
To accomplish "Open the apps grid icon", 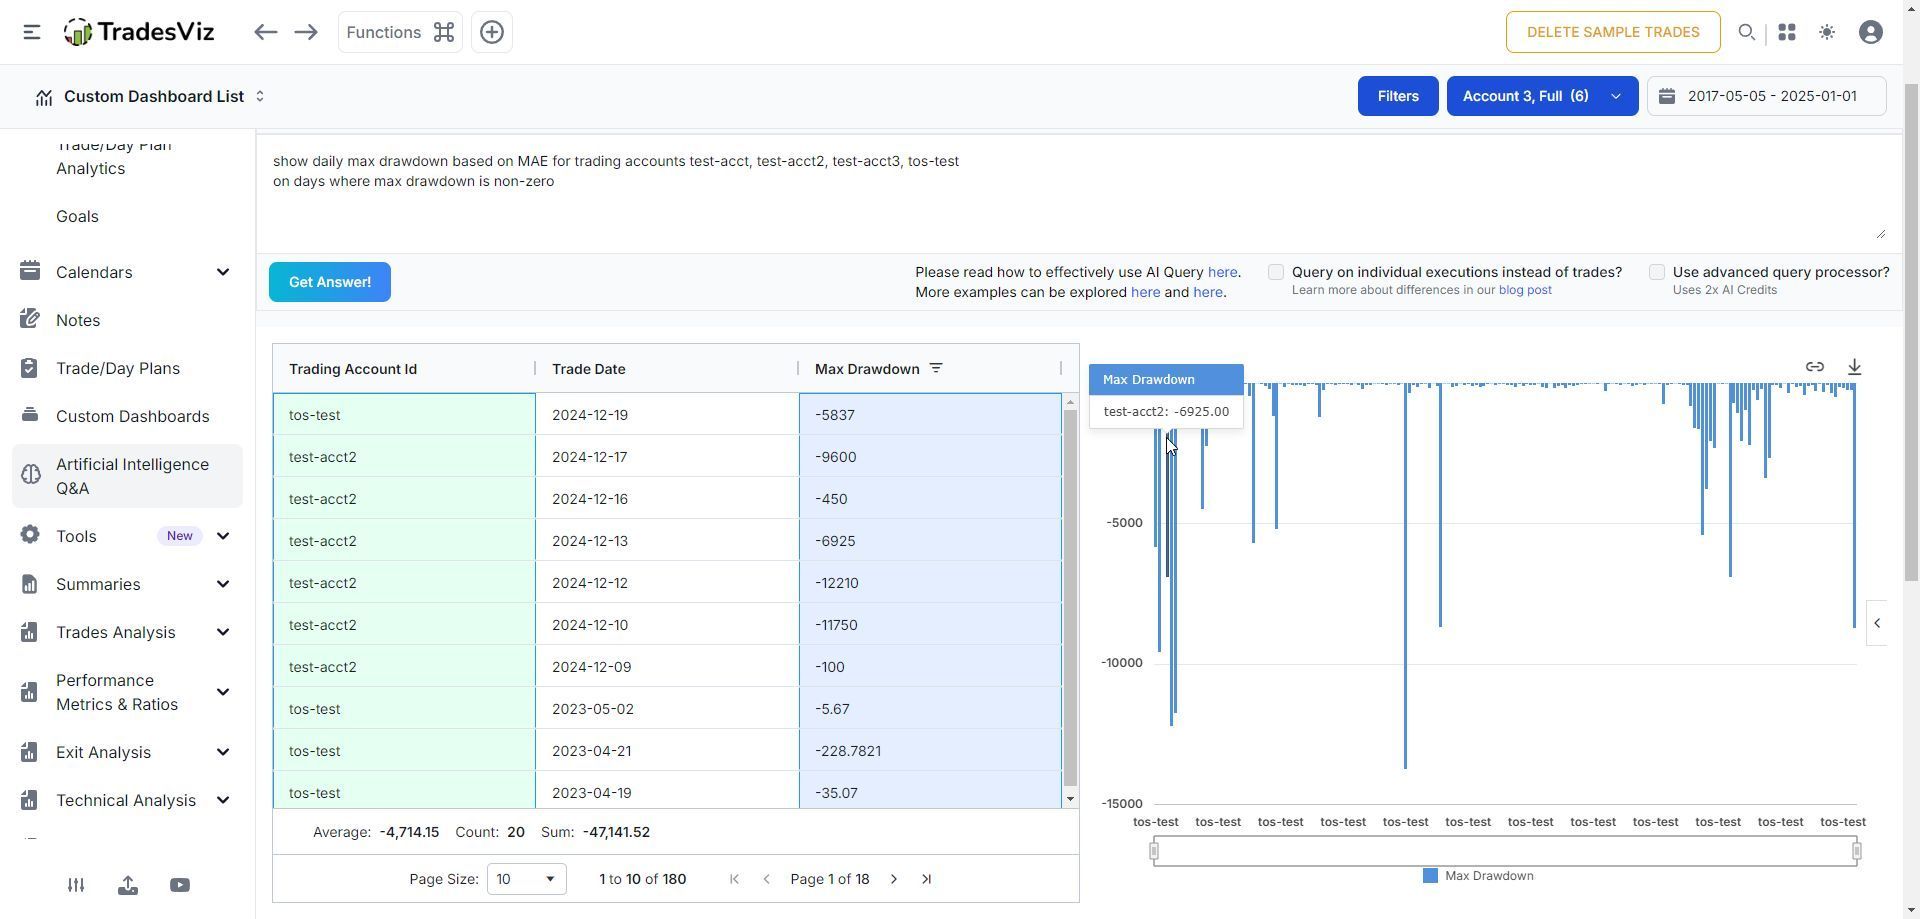I will [x=1787, y=32].
